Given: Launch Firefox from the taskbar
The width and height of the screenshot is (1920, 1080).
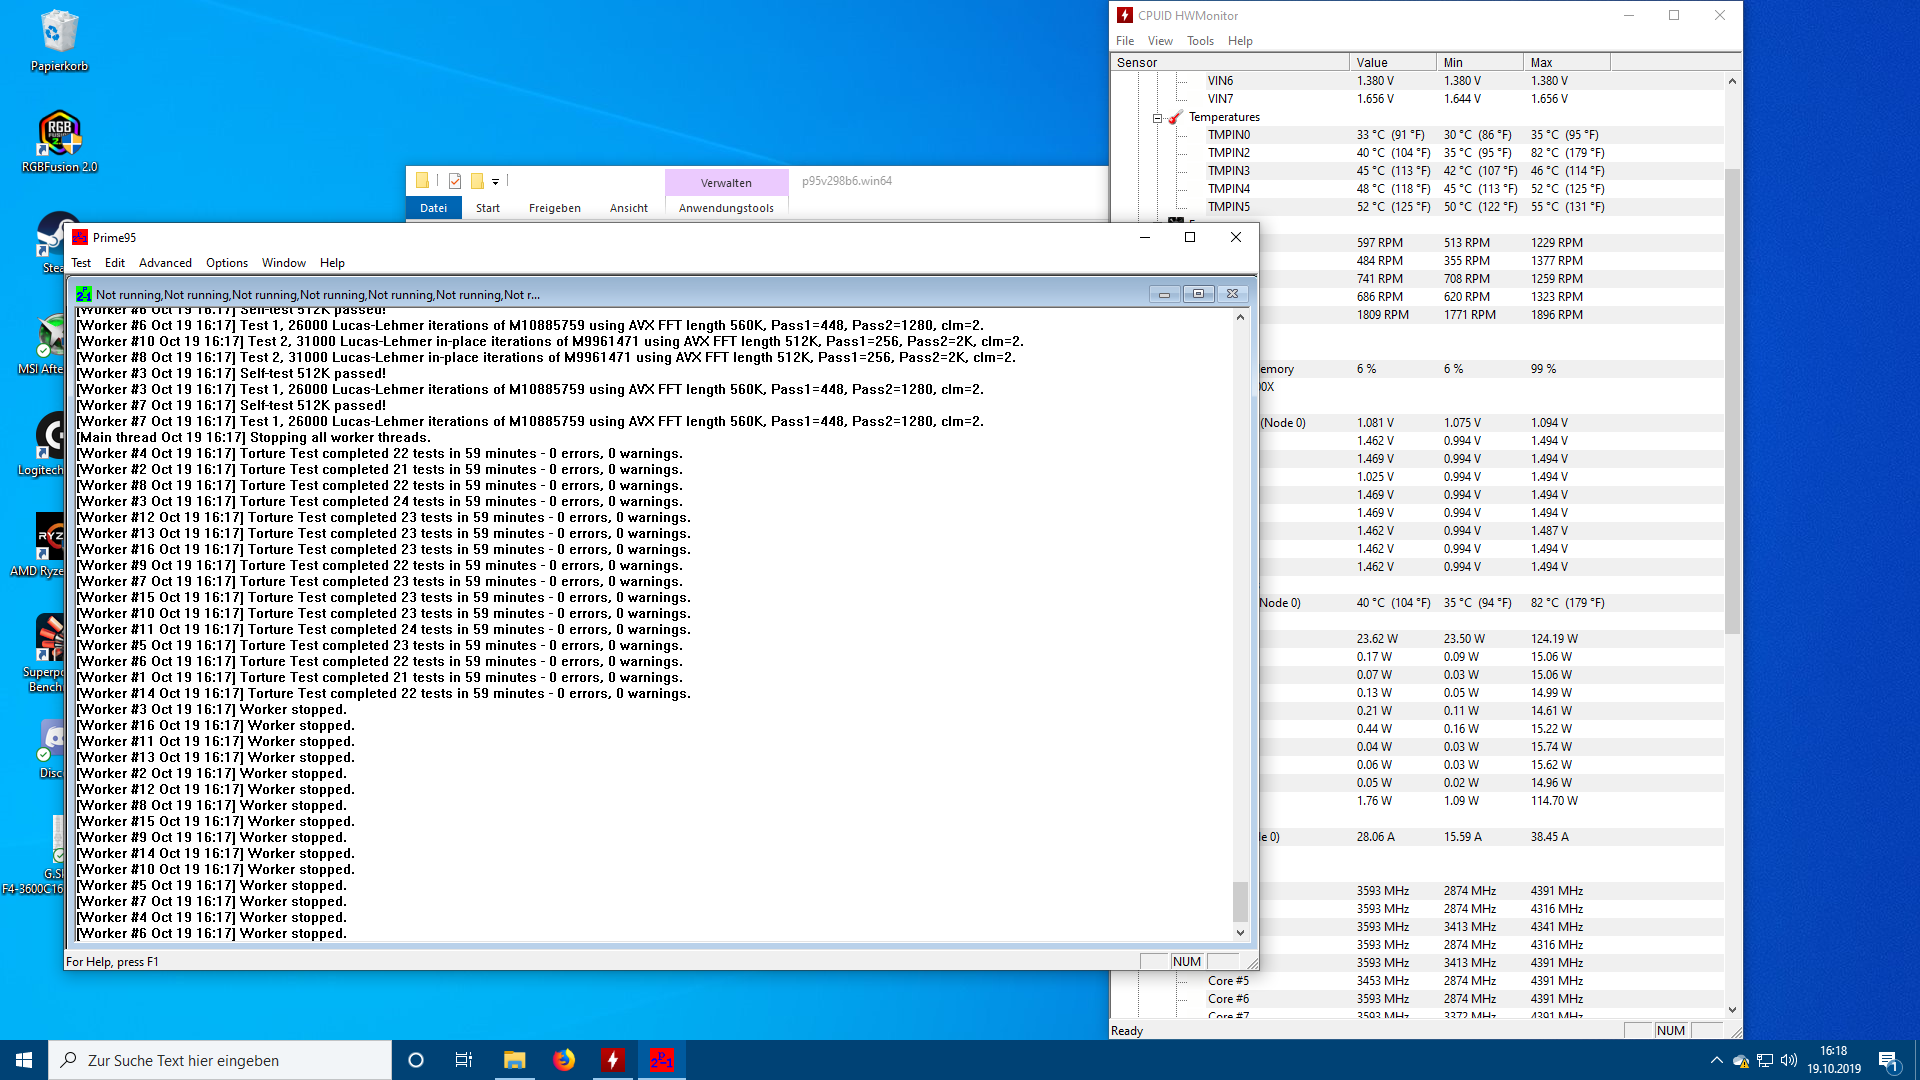Looking at the screenshot, I should point(564,1060).
